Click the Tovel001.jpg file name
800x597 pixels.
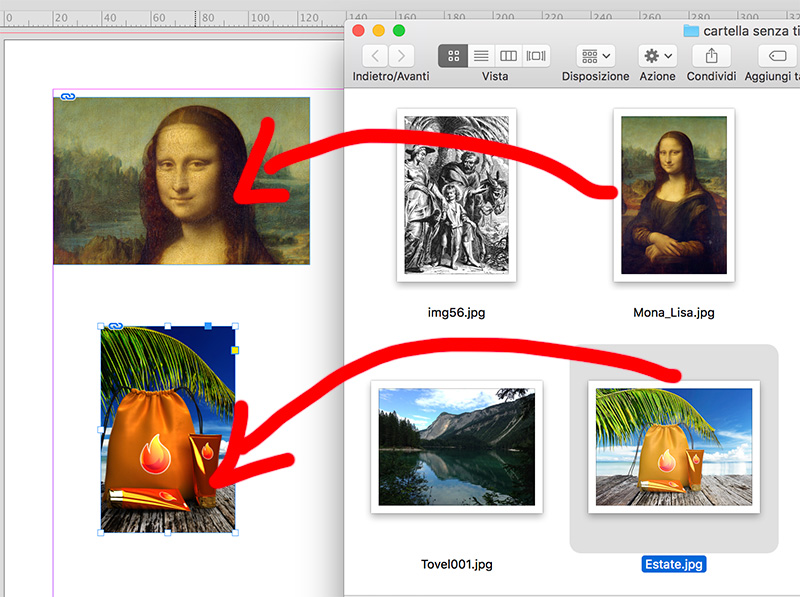[457, 564]
